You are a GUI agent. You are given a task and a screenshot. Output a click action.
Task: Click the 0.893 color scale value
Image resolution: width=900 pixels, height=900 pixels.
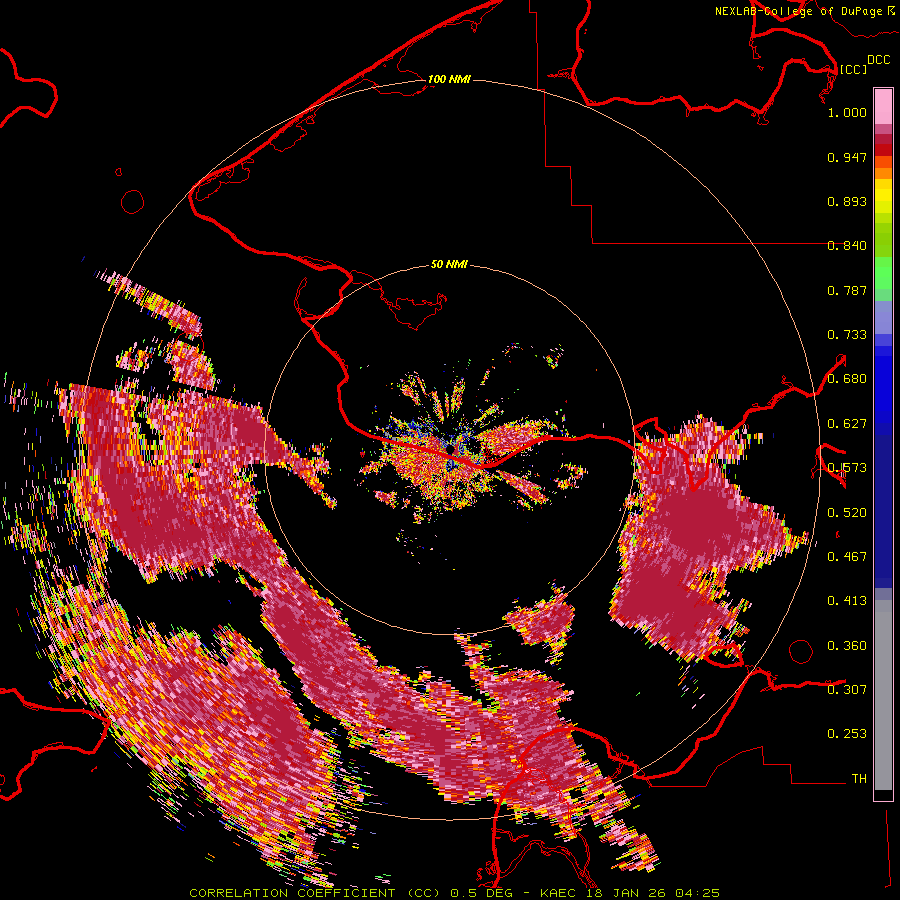point(847,201)
